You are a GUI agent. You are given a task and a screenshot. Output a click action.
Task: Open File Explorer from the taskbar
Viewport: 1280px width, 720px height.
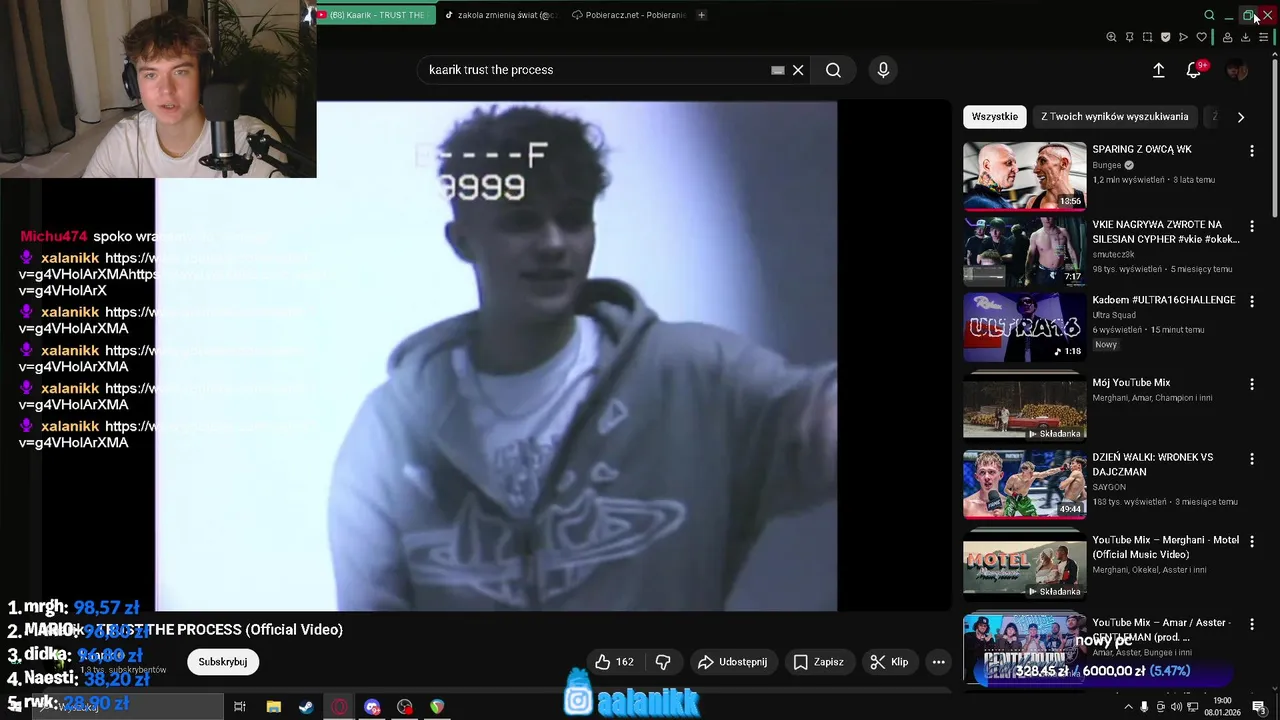tap(273, 707)
